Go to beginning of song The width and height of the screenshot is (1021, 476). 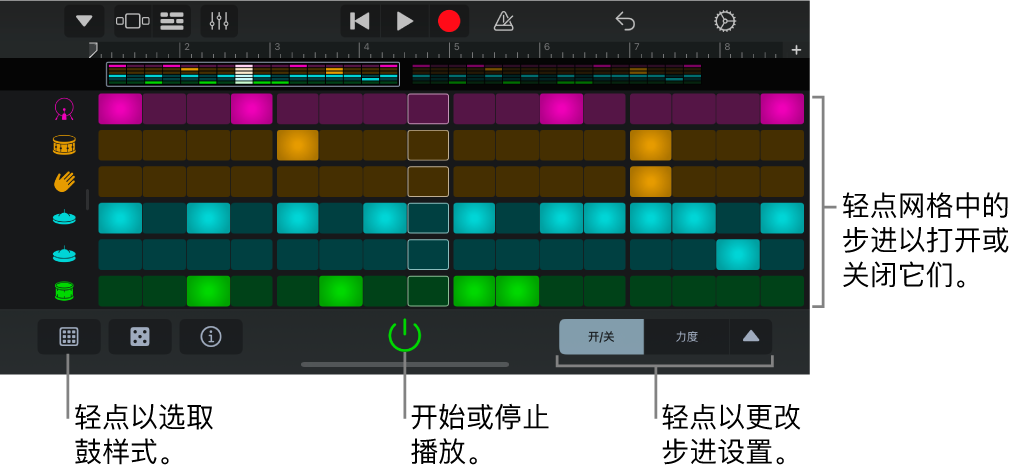coord(360,21)
